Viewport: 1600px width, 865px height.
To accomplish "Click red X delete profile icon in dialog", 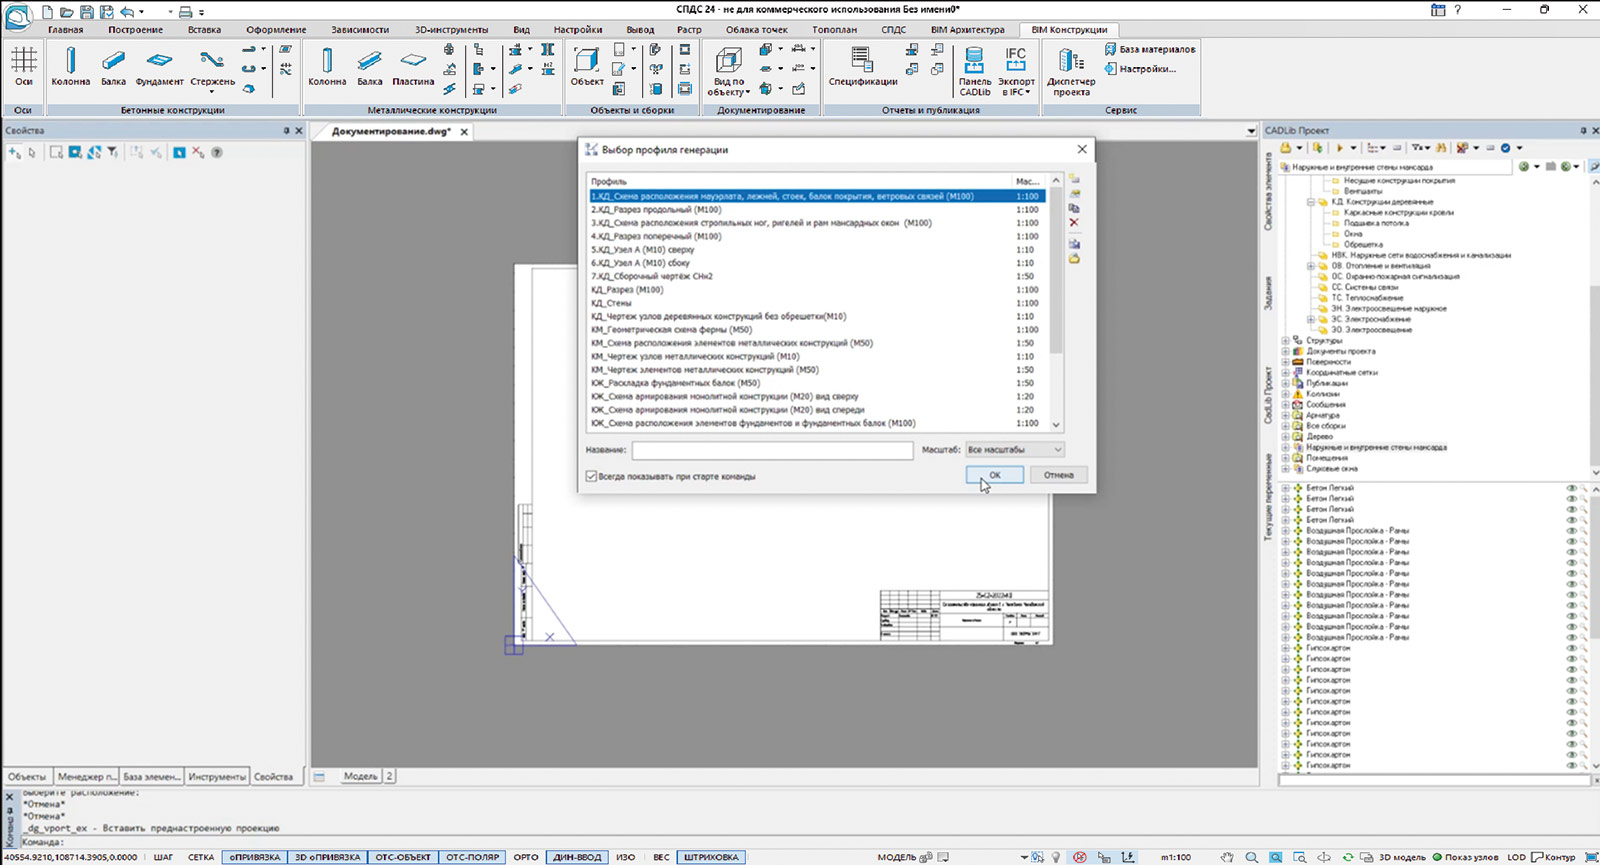I will click(x=1074, y=222).
